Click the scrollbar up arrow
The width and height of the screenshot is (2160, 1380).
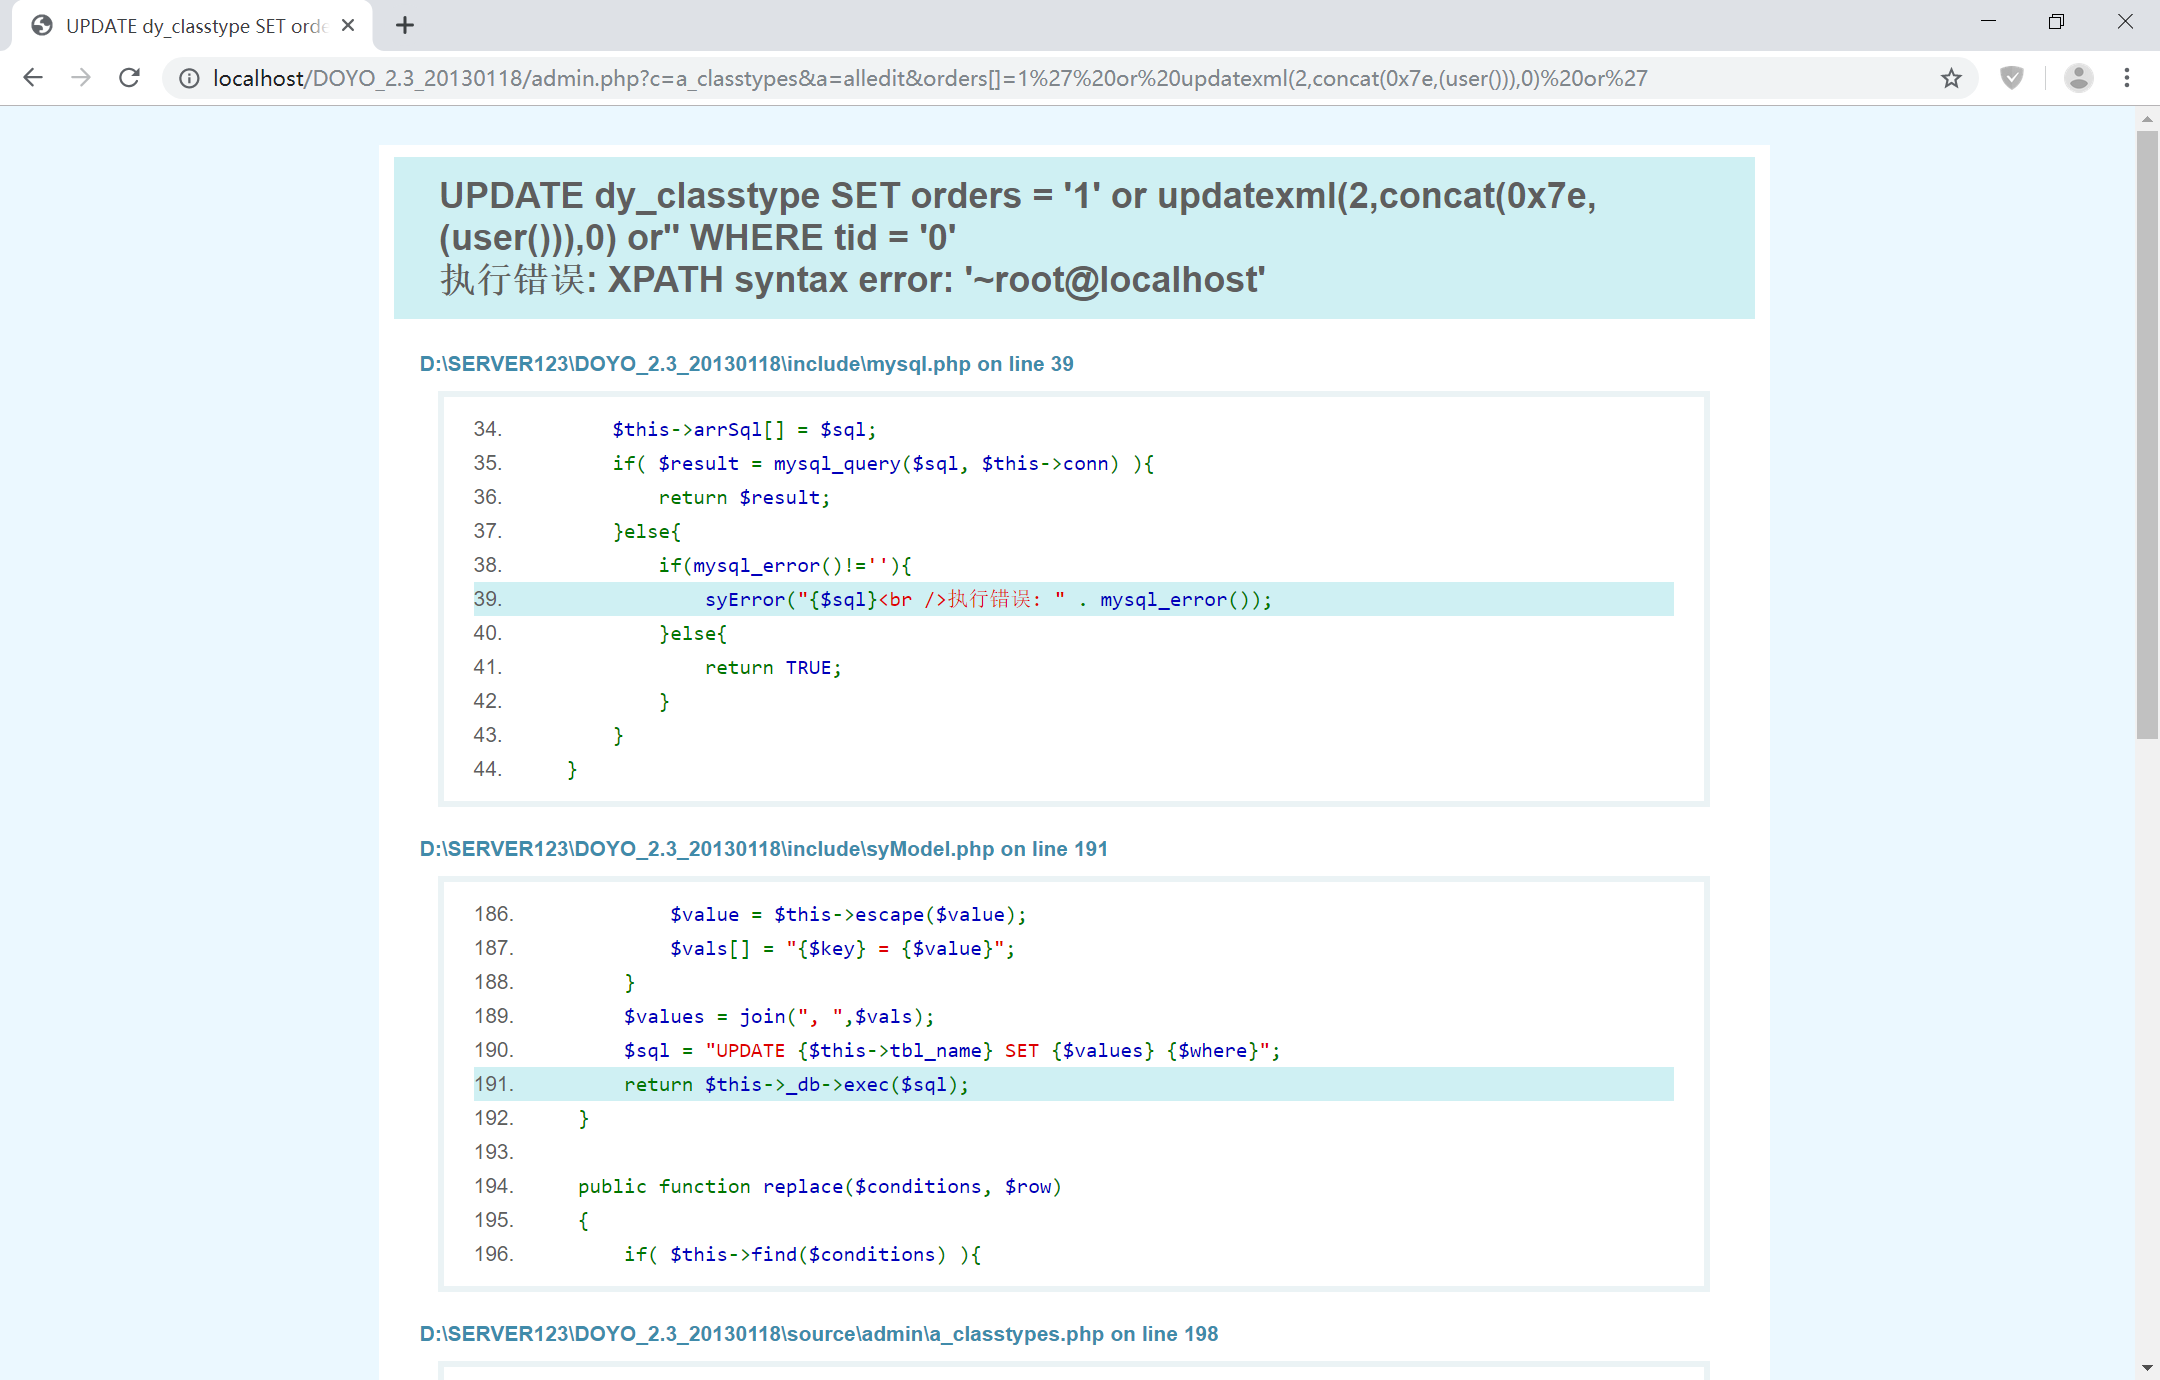click(x=2147, y=119)
